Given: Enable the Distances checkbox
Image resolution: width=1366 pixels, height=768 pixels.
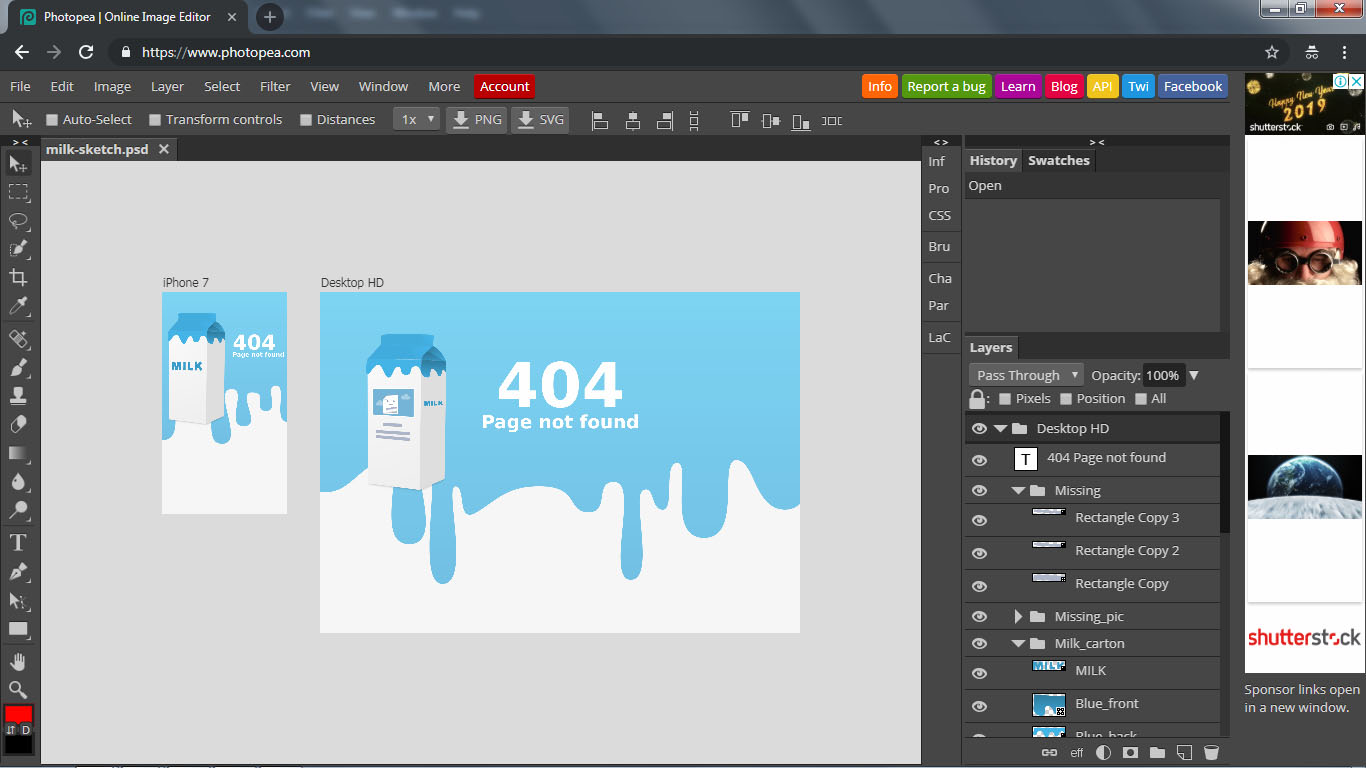Looking at the screenshot, I should [x=306, y=120].
